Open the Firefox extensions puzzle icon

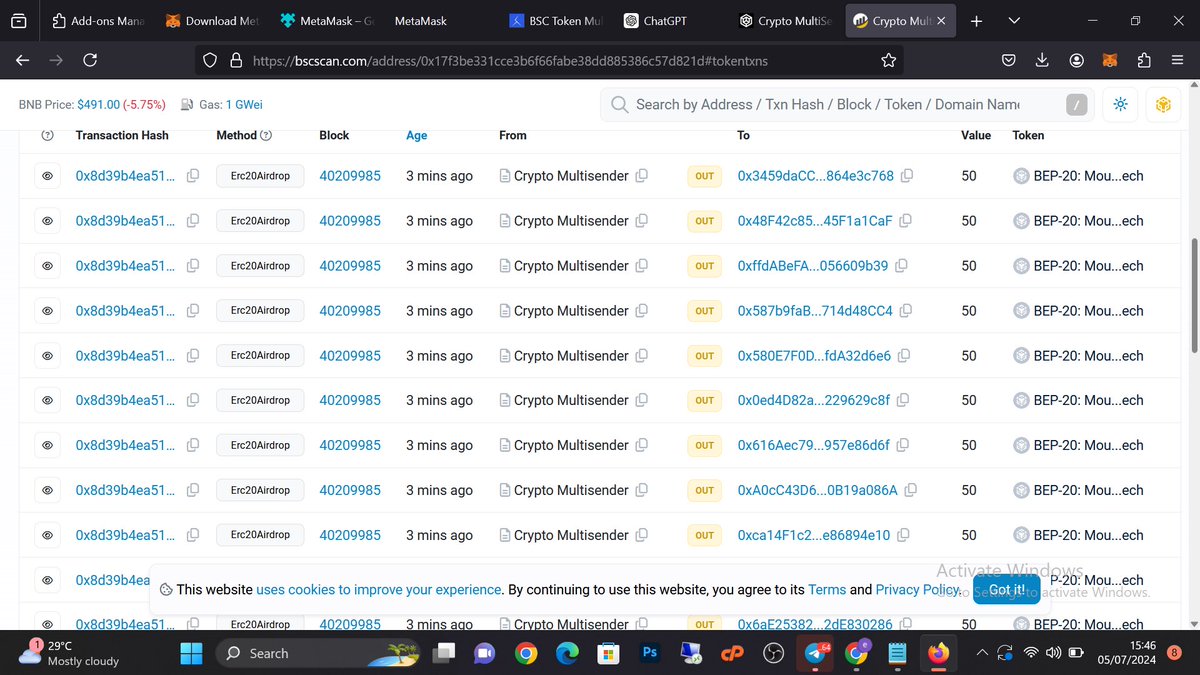pos(1144,61)
